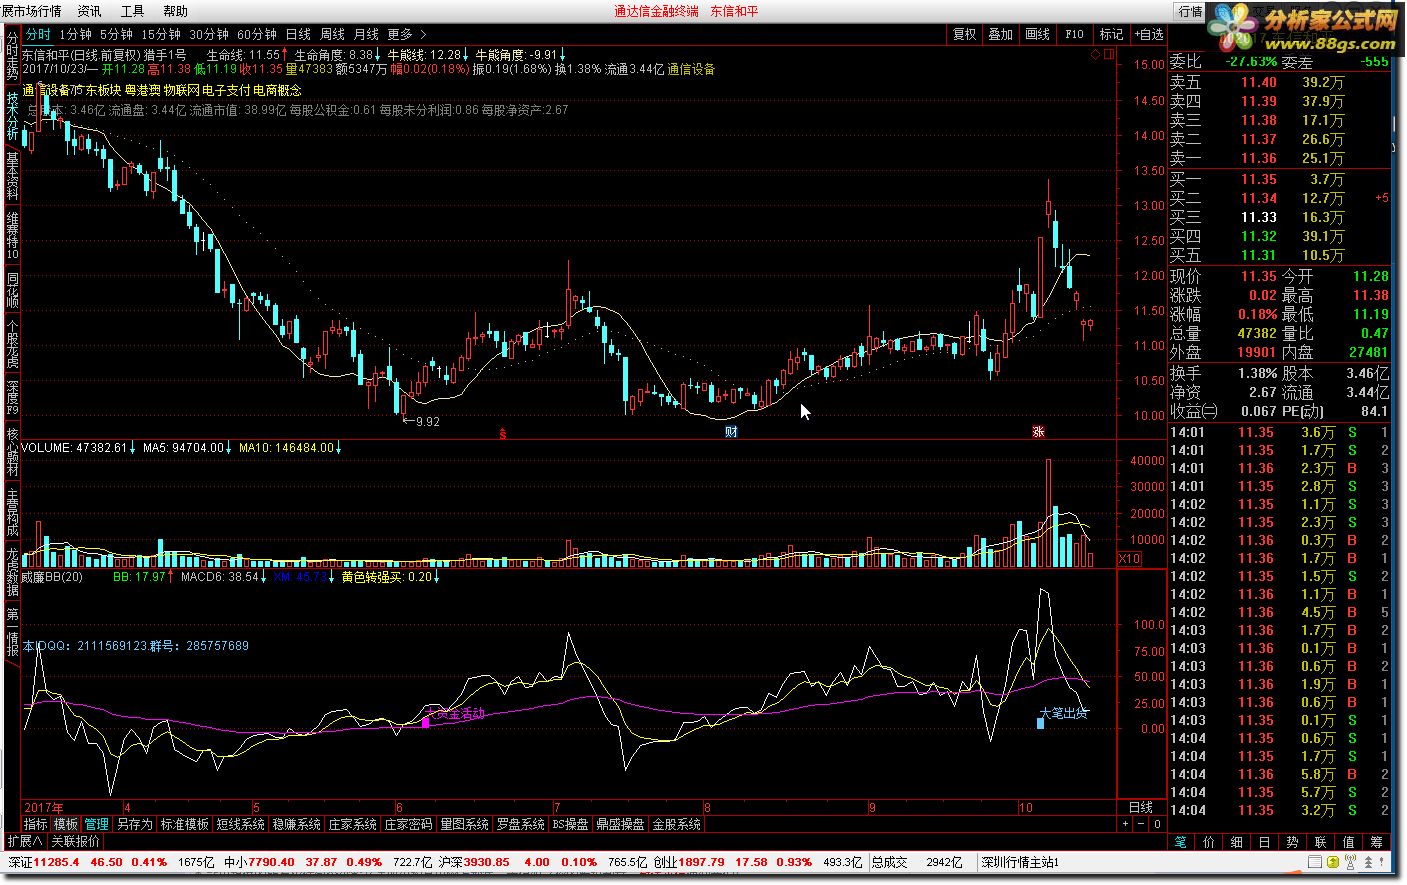
Task: Open the 同花顺 sidebar panel
Action: coord(12,290)
